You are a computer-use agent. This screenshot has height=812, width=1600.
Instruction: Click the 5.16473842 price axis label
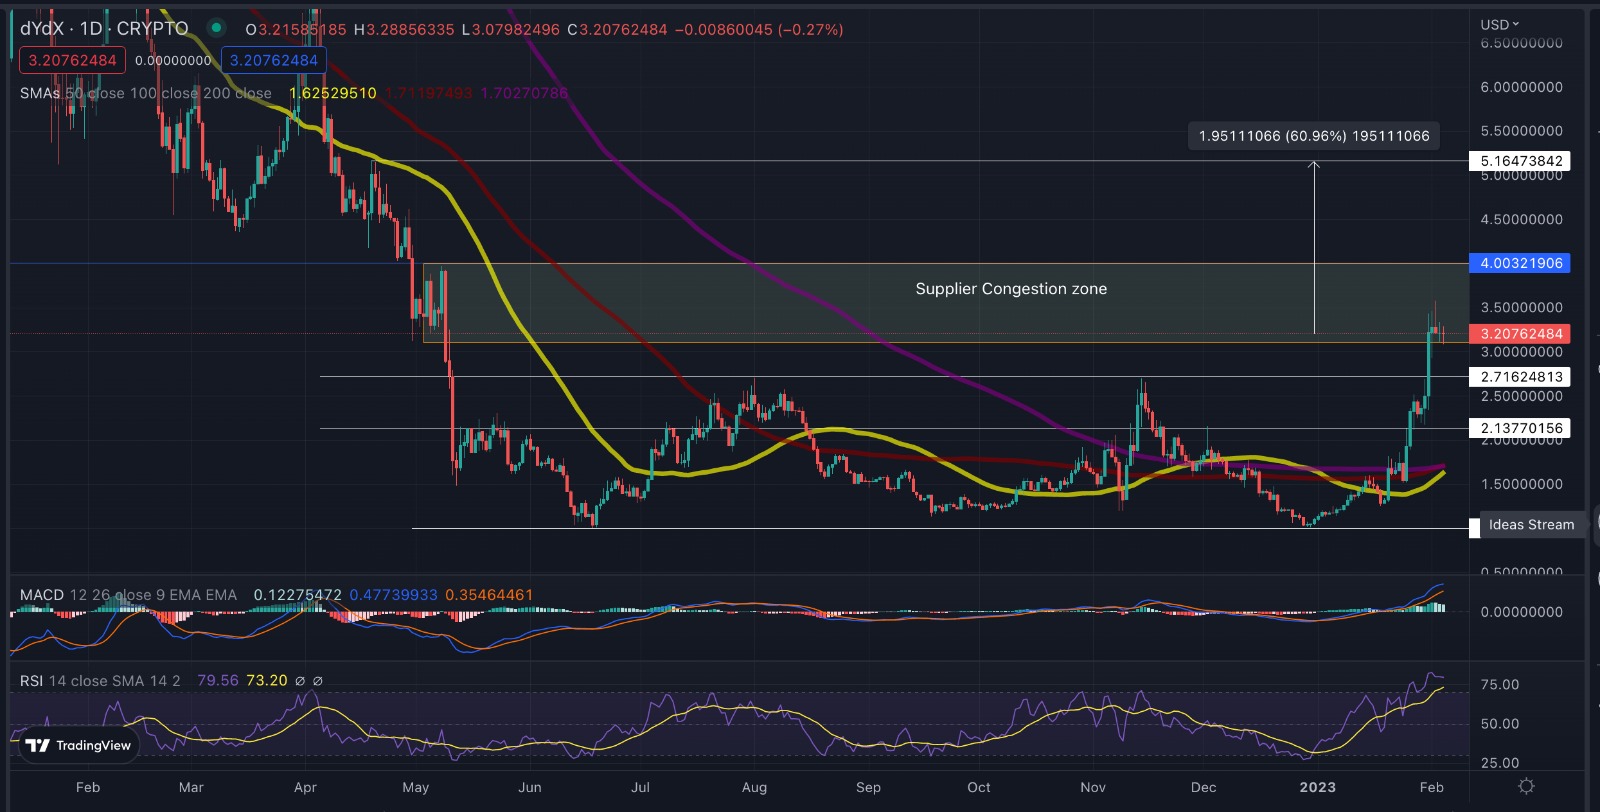(1520, 161)
